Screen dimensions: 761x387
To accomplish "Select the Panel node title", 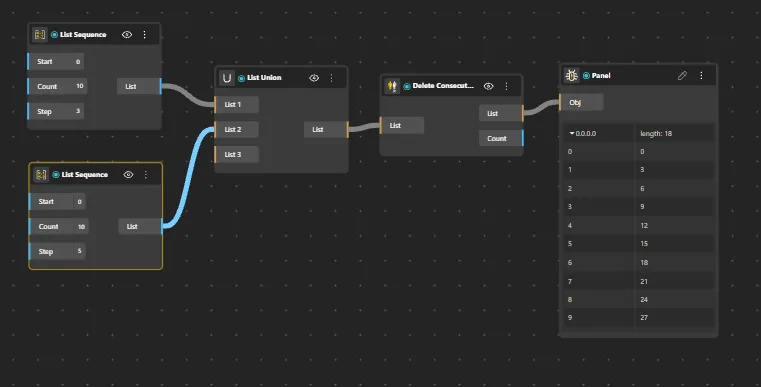I will click(x=601, y=75).
